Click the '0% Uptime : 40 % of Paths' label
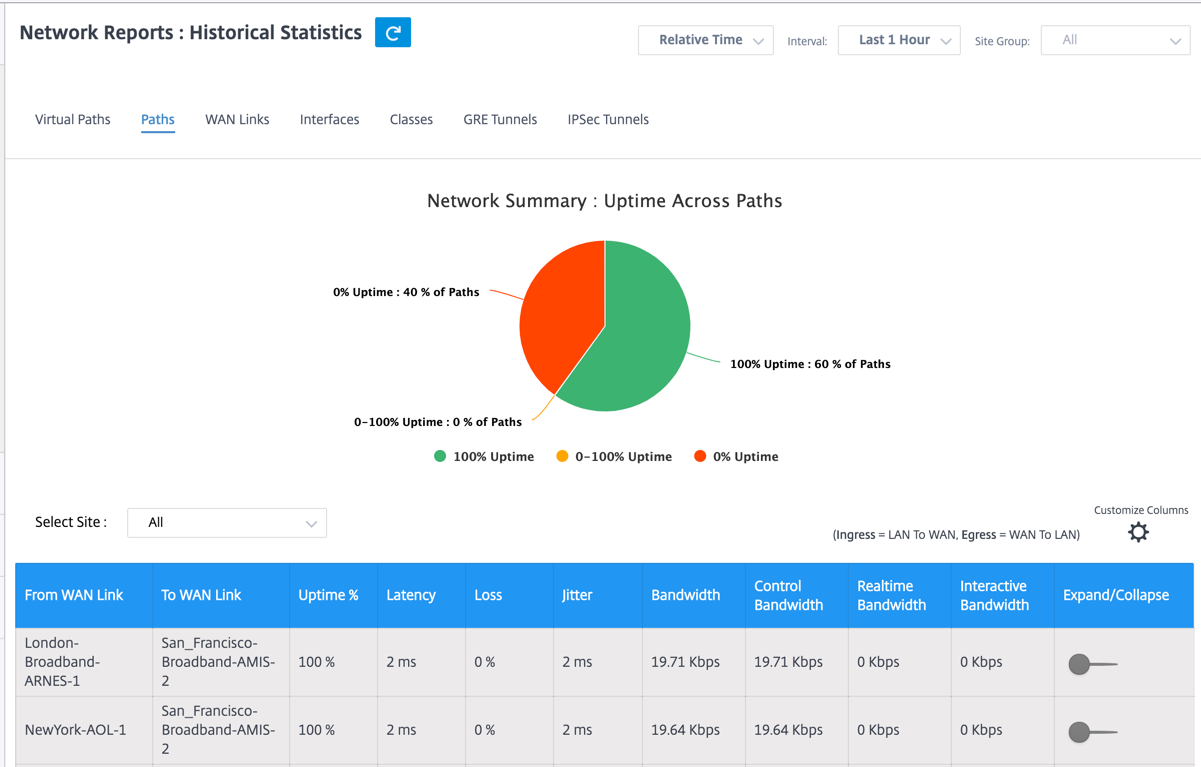 (x=406, y=292)
